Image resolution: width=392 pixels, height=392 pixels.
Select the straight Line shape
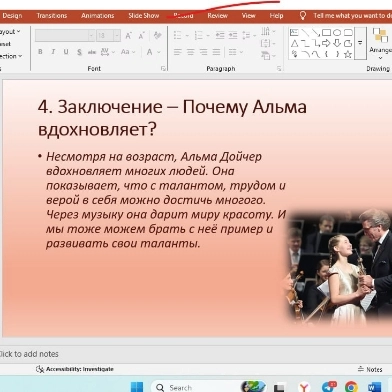(305, 32)
